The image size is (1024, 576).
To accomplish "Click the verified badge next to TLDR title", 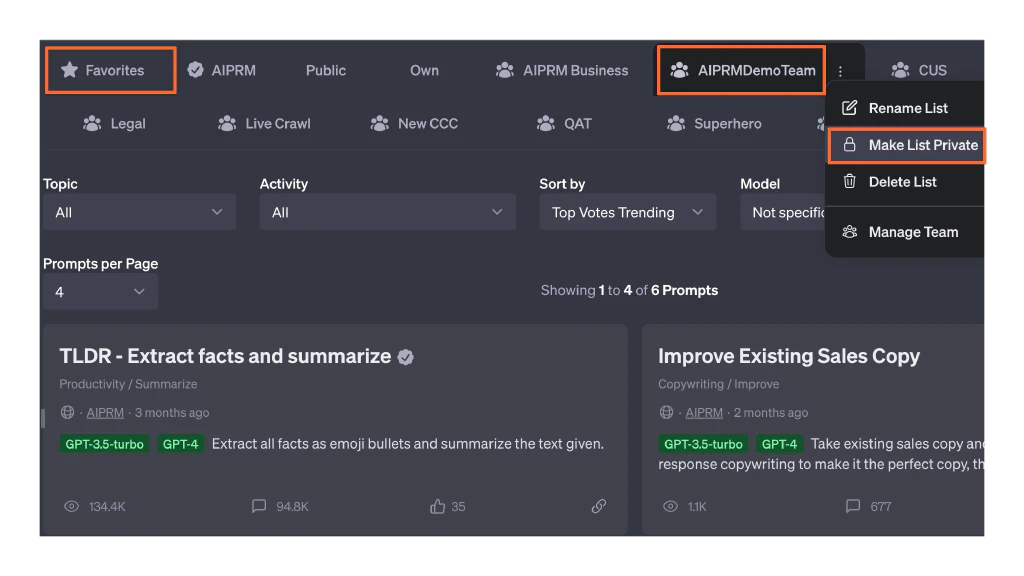I will pos(406,357).
